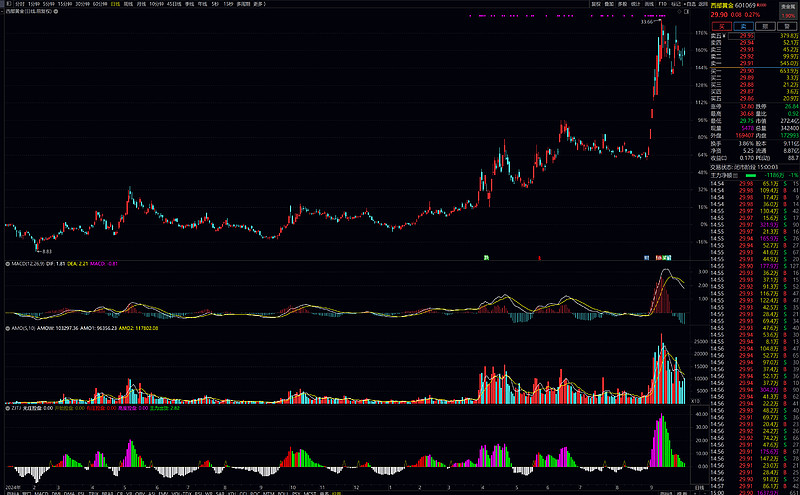This screenshot has width=800, height=495.
Task: Click the square window icon above price axis
Action: click(x=686, y=11)
